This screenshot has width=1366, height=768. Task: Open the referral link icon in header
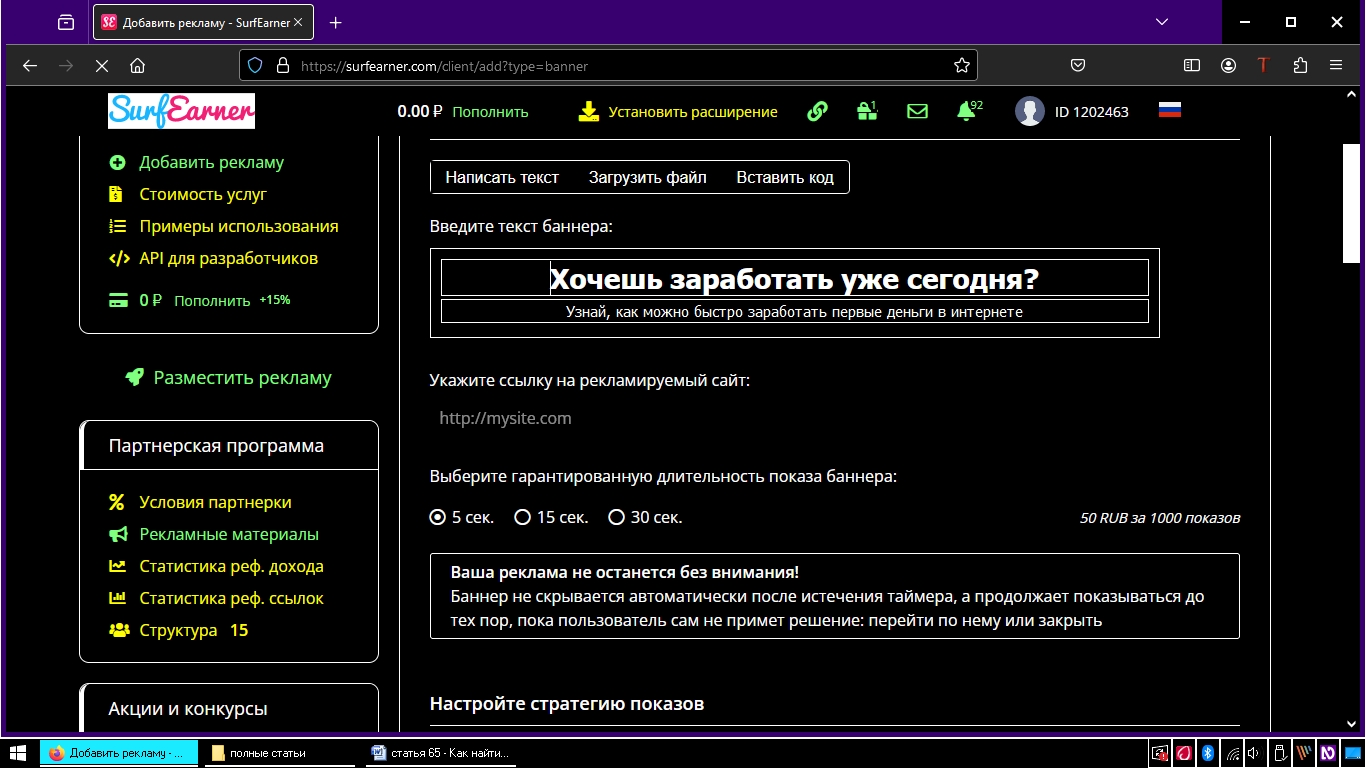point(817,111)
